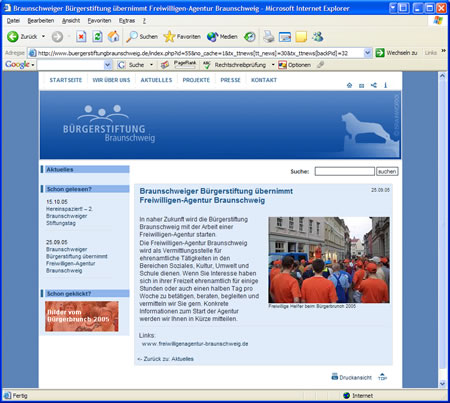Open PROJEKTE navigation item

click(x=196, y=80)
